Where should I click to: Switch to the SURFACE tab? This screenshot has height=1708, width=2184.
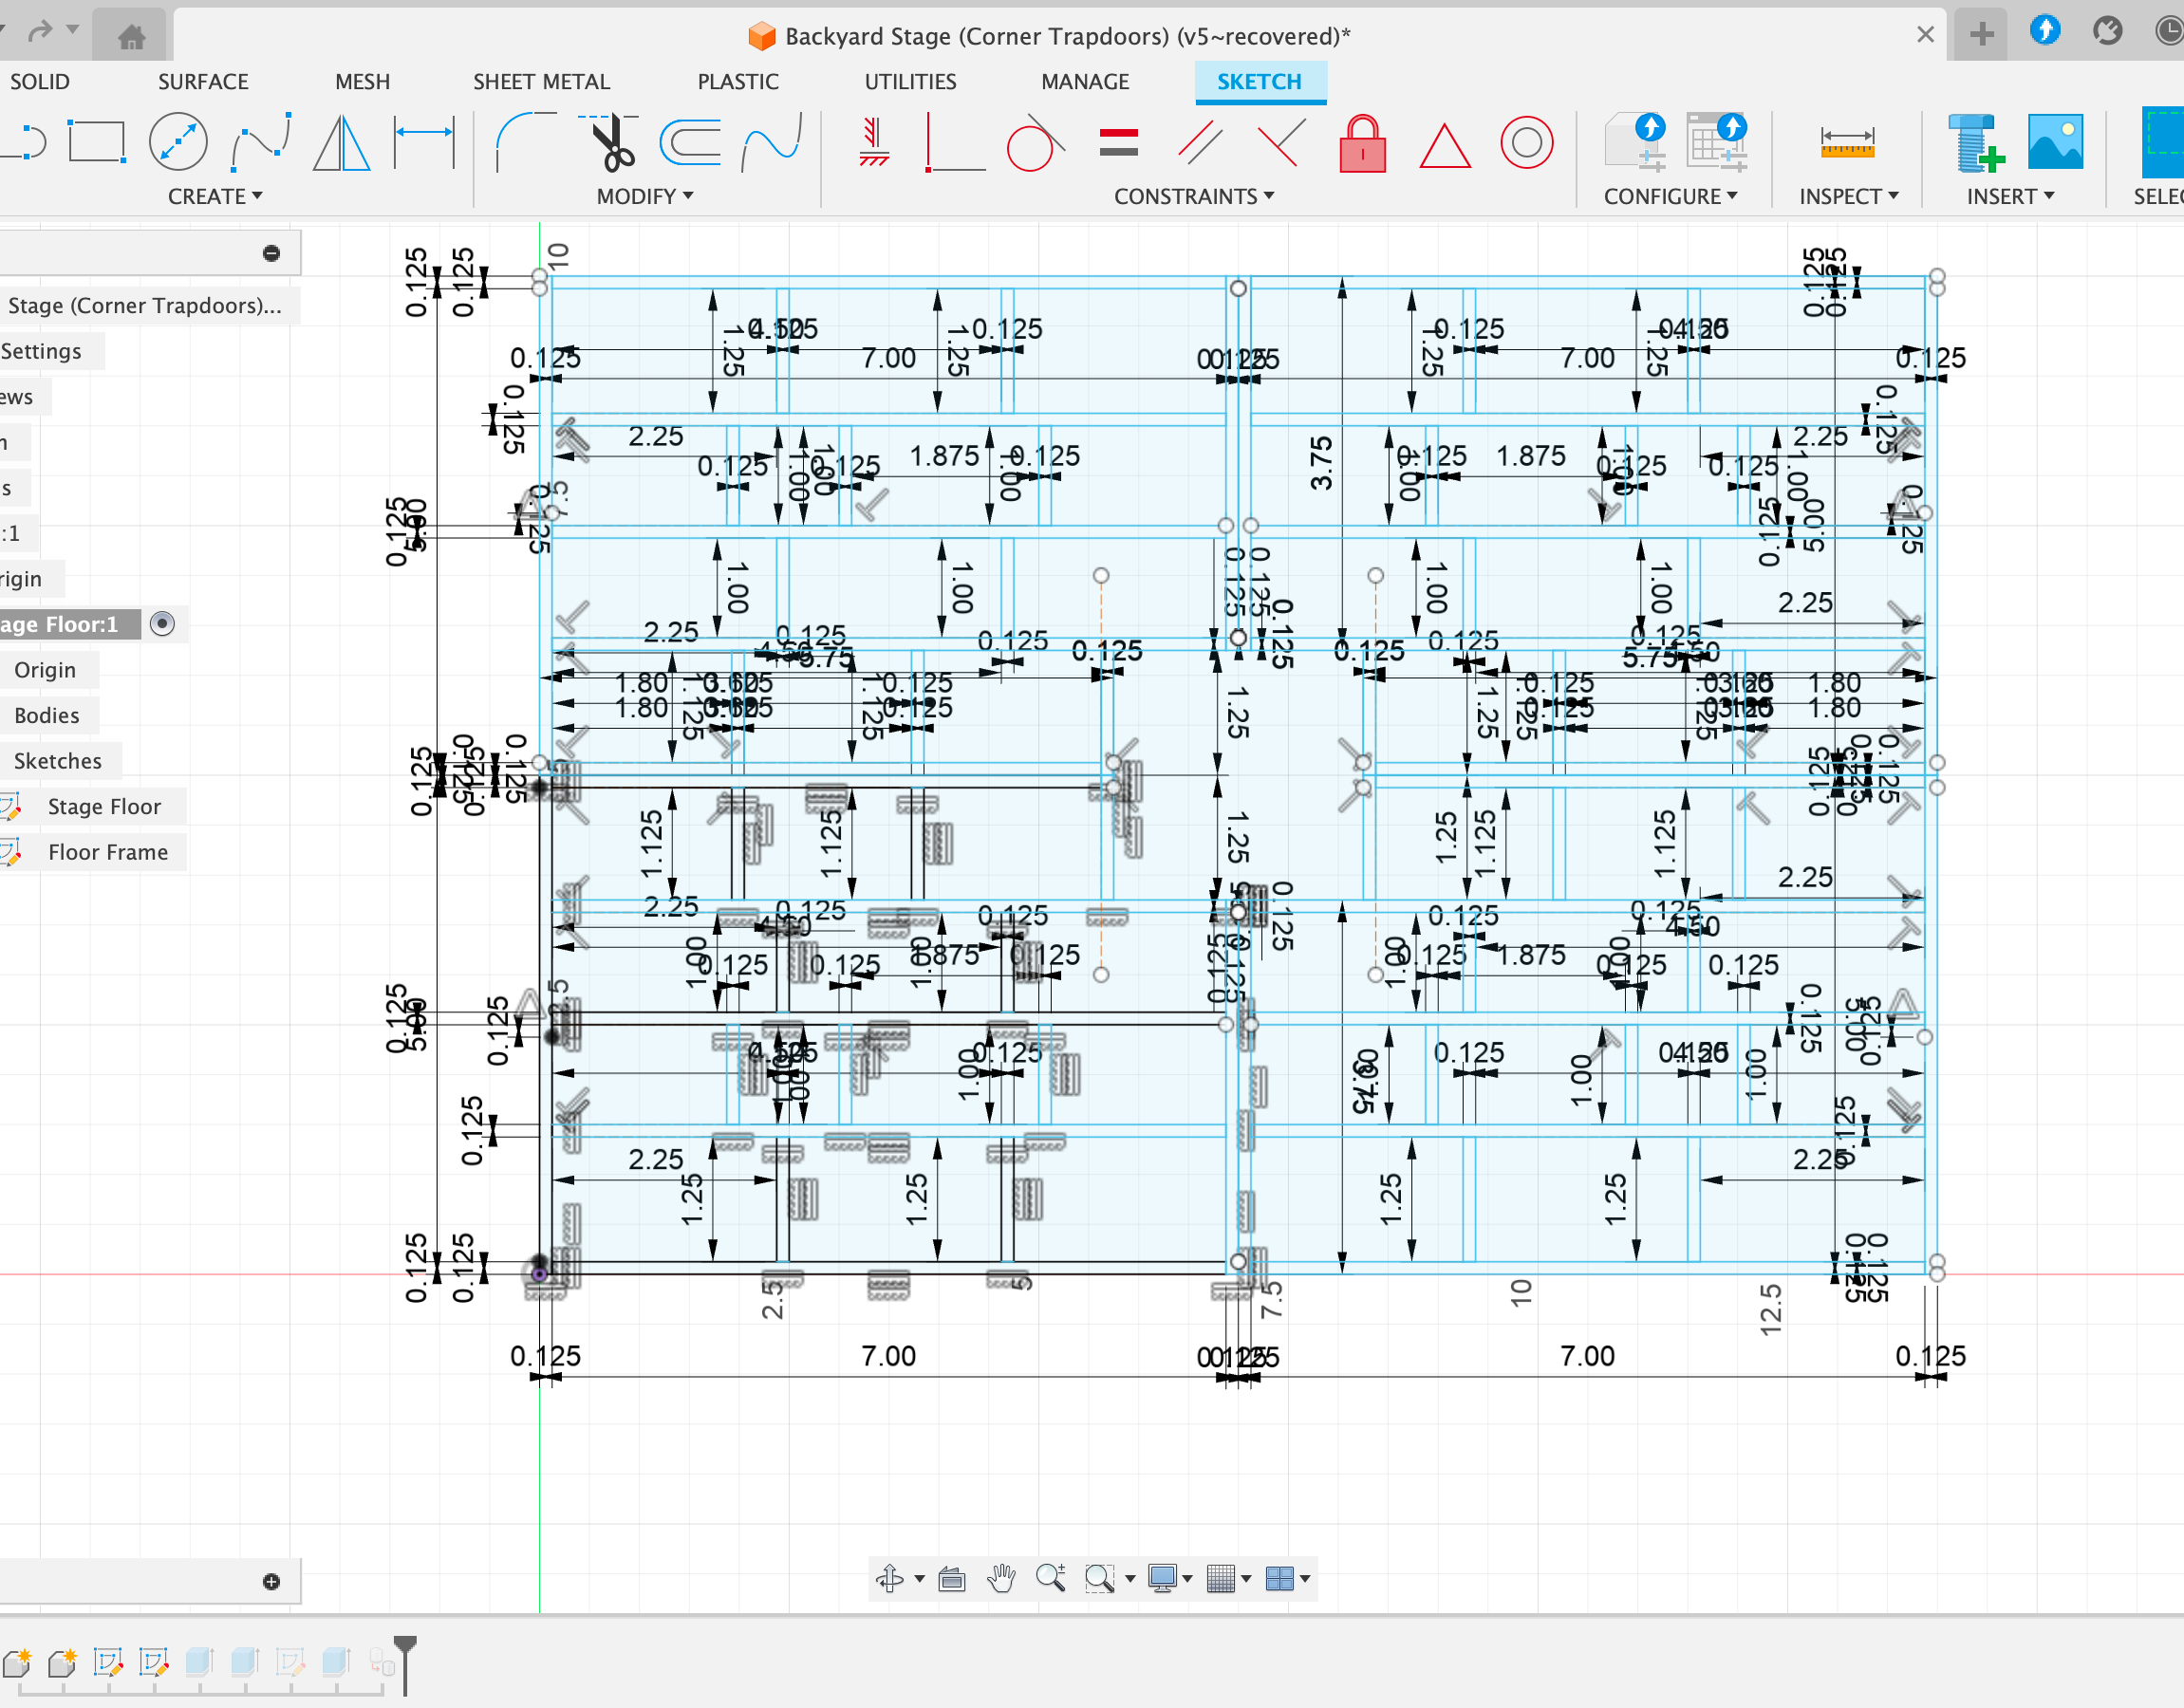[x=203, y=82]
